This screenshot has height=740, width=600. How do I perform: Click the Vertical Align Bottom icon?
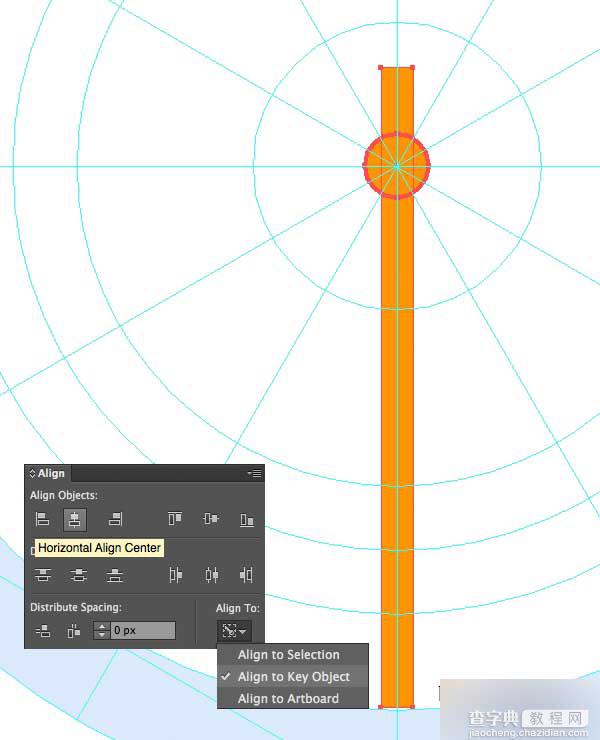pyautogui.click(x=247, y=520)
